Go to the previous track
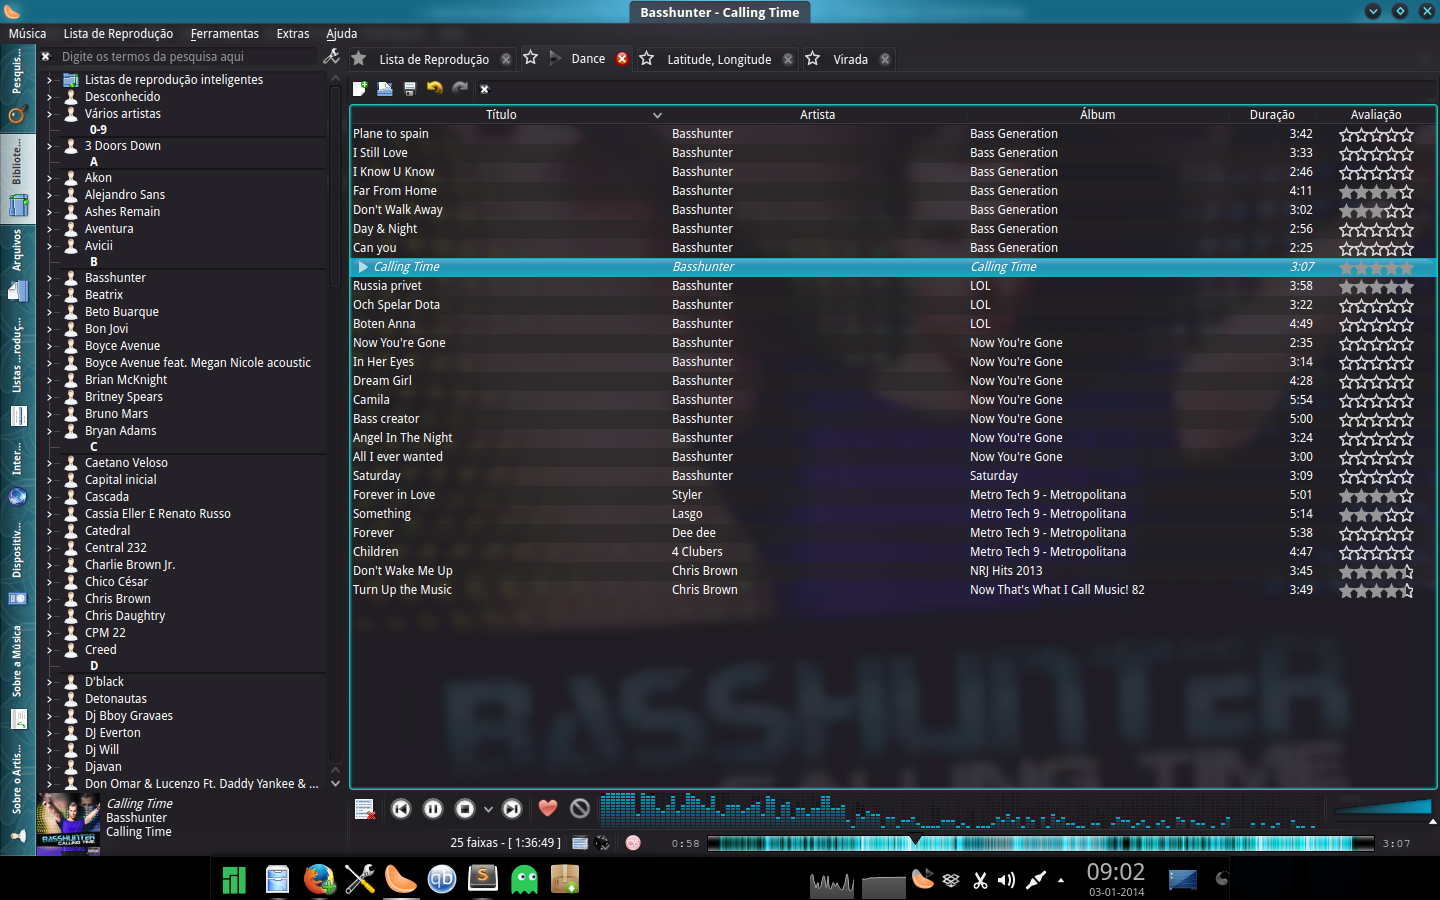1440x900 pixels. (401, 809)
